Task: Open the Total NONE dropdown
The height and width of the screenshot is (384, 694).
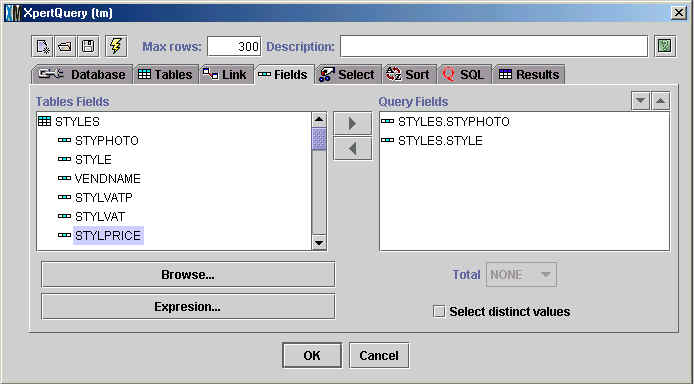Action: 521,275
